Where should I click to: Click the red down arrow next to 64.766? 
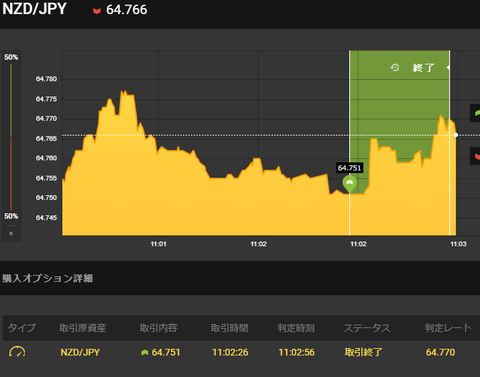point(97,11)
